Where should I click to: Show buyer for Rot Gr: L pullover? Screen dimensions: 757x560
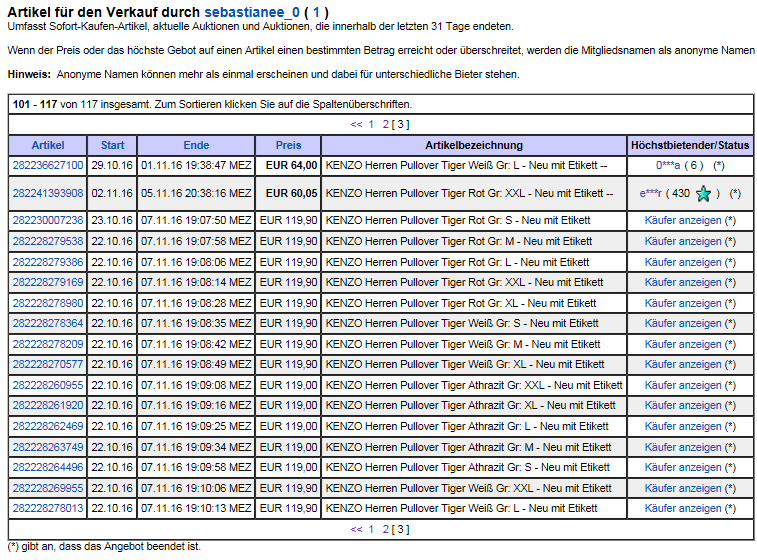(683, 263)
